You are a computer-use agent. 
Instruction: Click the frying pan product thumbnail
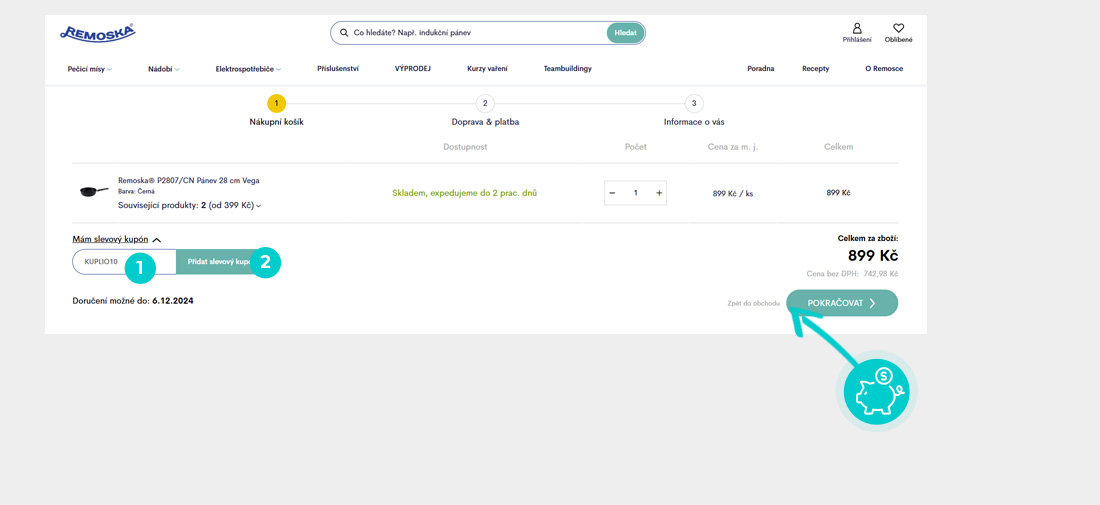coord(93,191)
